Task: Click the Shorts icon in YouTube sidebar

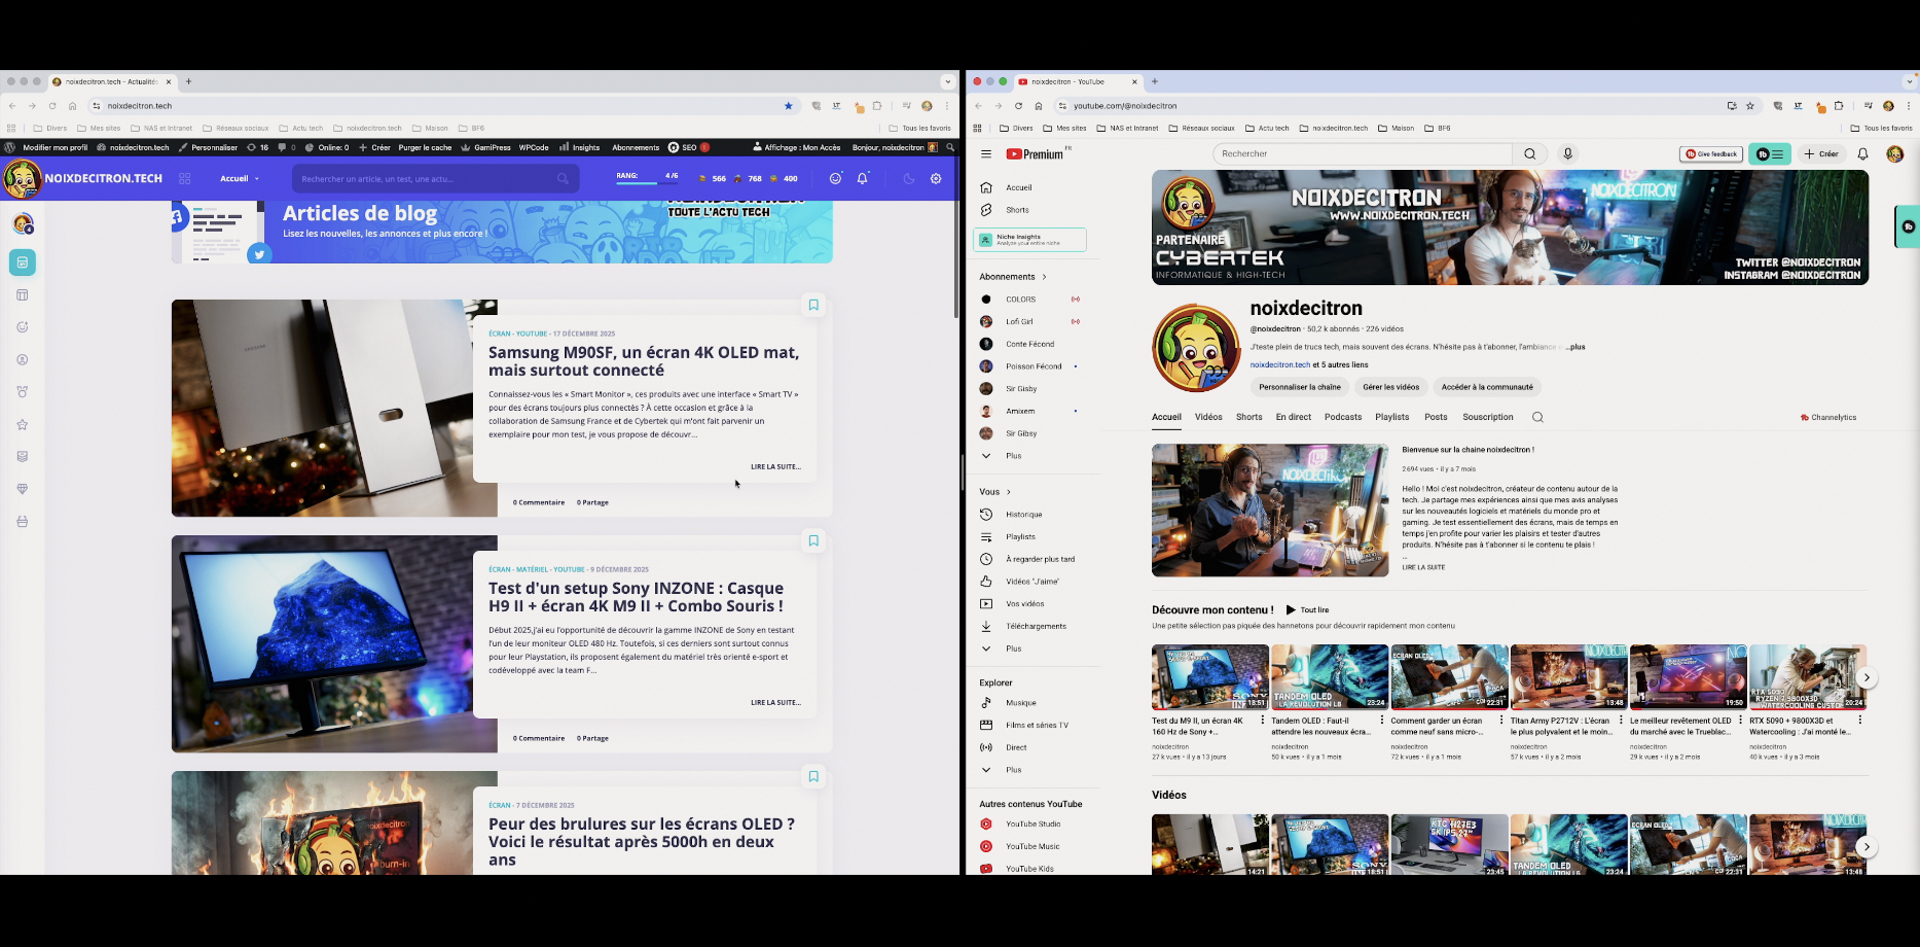Action: (986, 210)
